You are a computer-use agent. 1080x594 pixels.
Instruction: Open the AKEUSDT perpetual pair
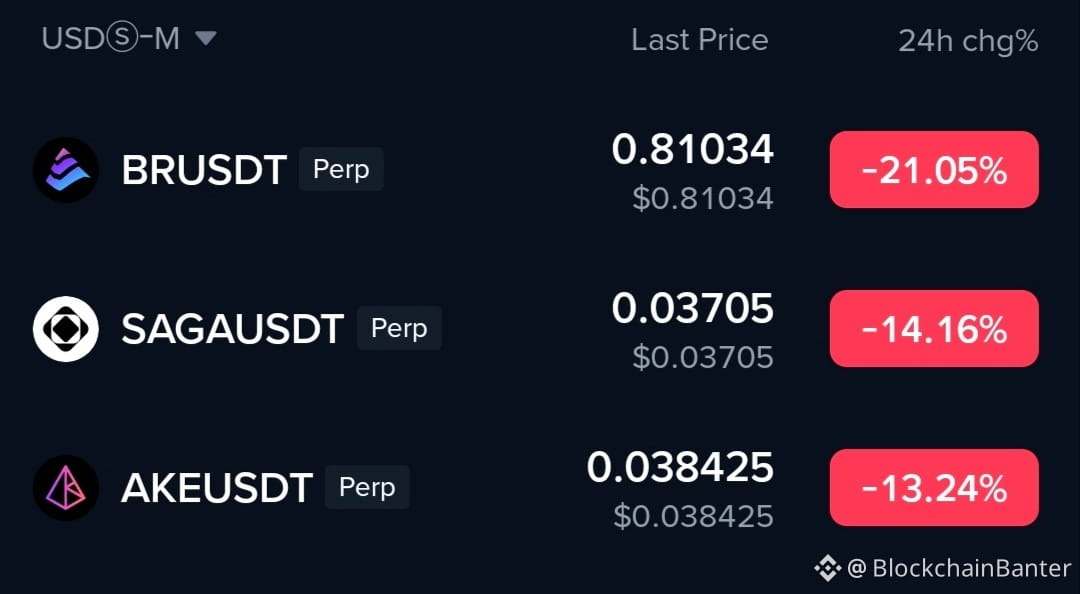pos(217,488)
